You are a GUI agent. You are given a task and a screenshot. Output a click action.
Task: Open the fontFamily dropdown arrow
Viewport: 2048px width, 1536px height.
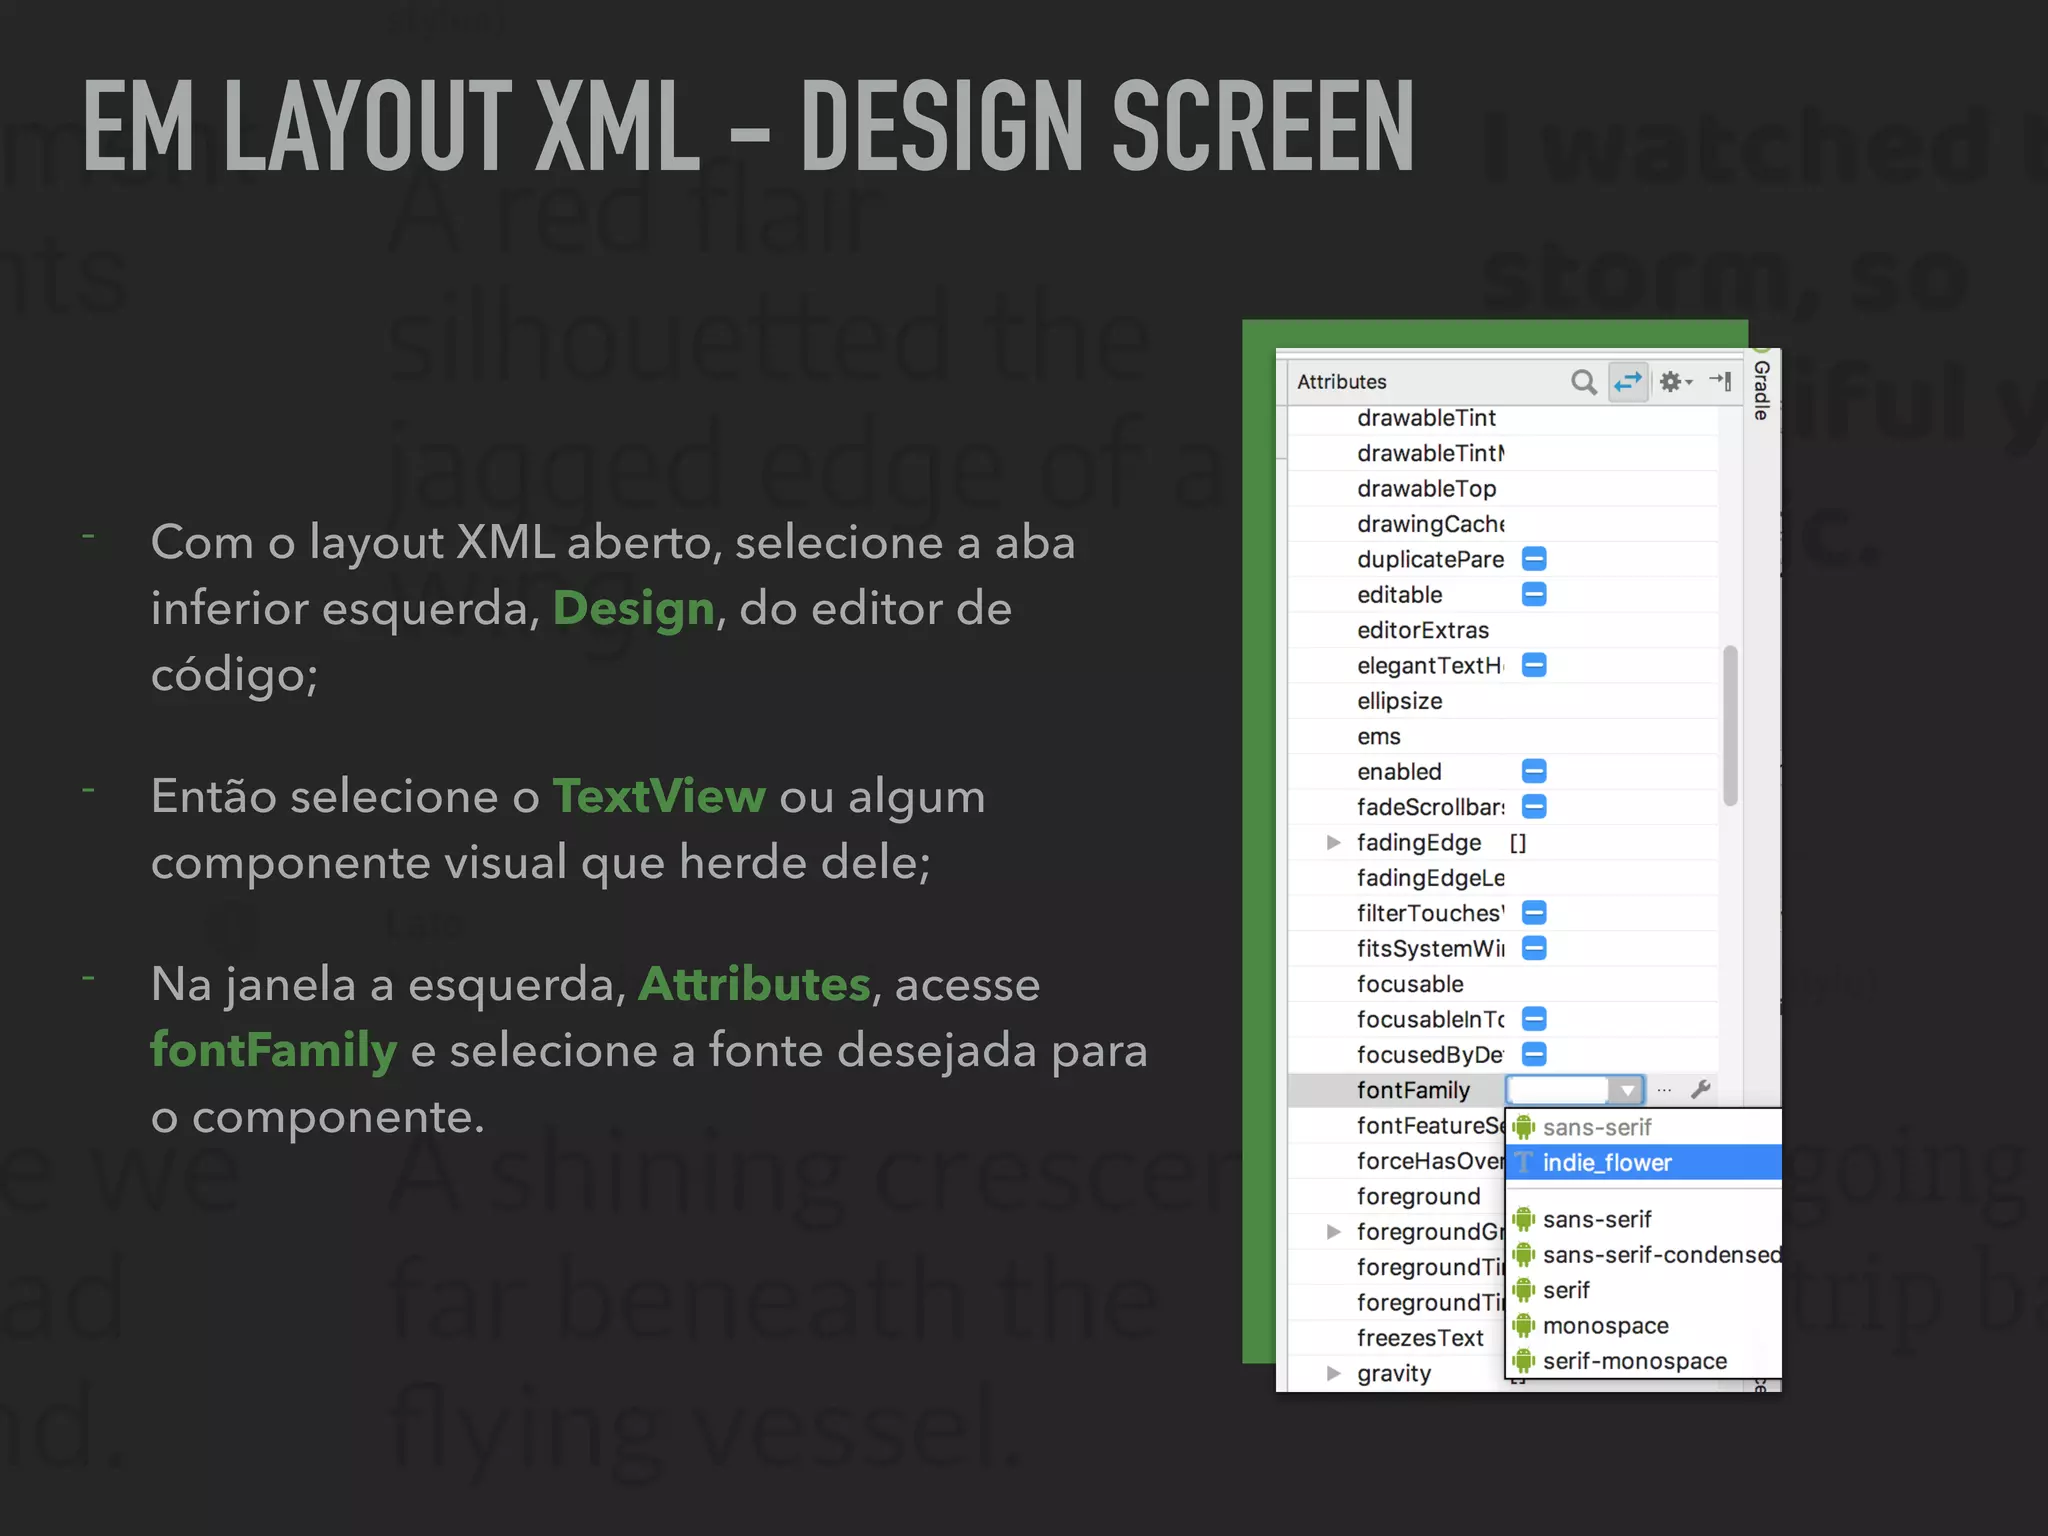[1627, 1090]
